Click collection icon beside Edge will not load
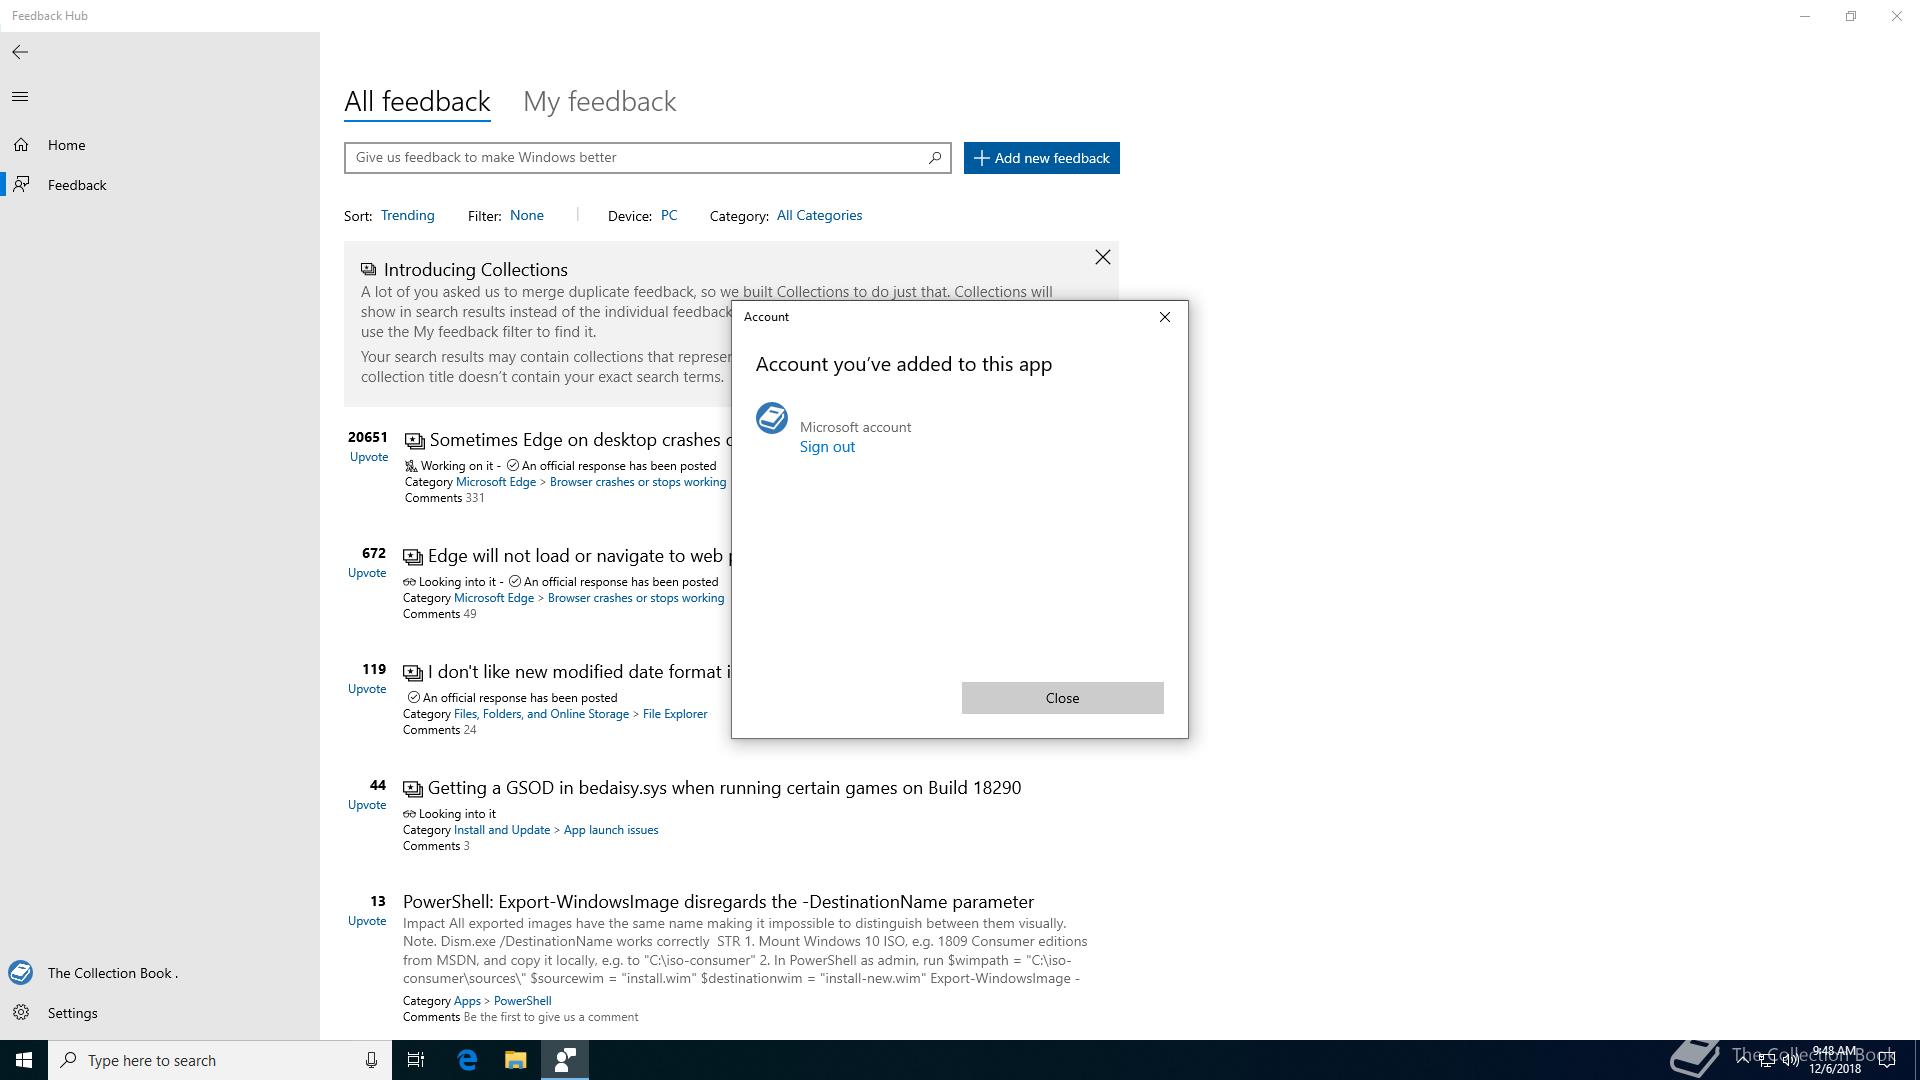1920x1080 pixels. (x=413, y=557)
